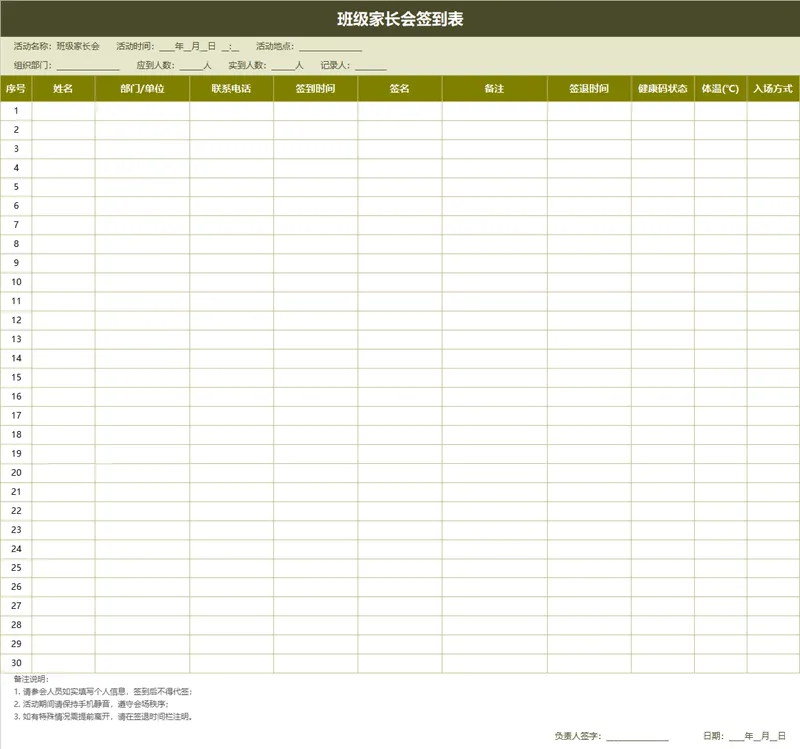Click the 活动地点 blank line
Viewport: 800px width, 749px height.
click(x=331, y=47)
